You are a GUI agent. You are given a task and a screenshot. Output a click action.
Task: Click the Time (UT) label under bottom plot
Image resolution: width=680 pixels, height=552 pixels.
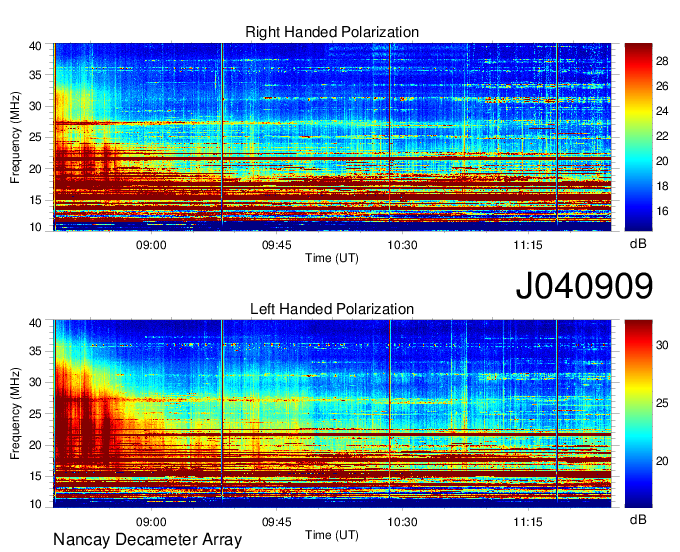pos(332,535)
